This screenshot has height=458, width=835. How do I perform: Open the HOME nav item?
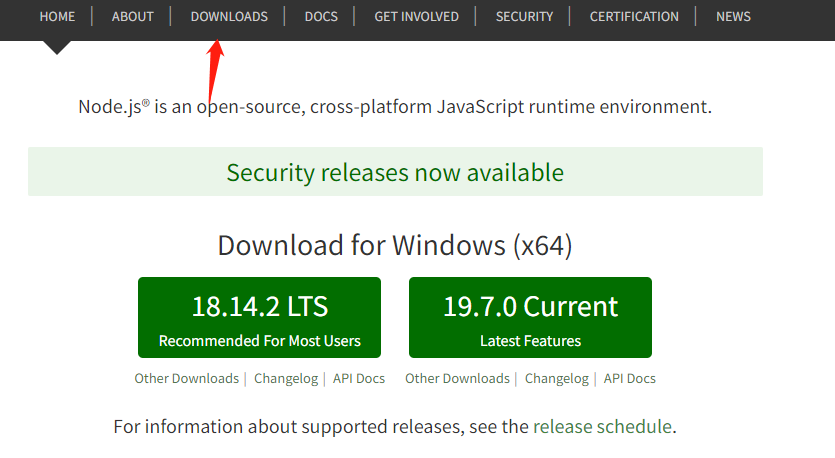tap(57, 17)
